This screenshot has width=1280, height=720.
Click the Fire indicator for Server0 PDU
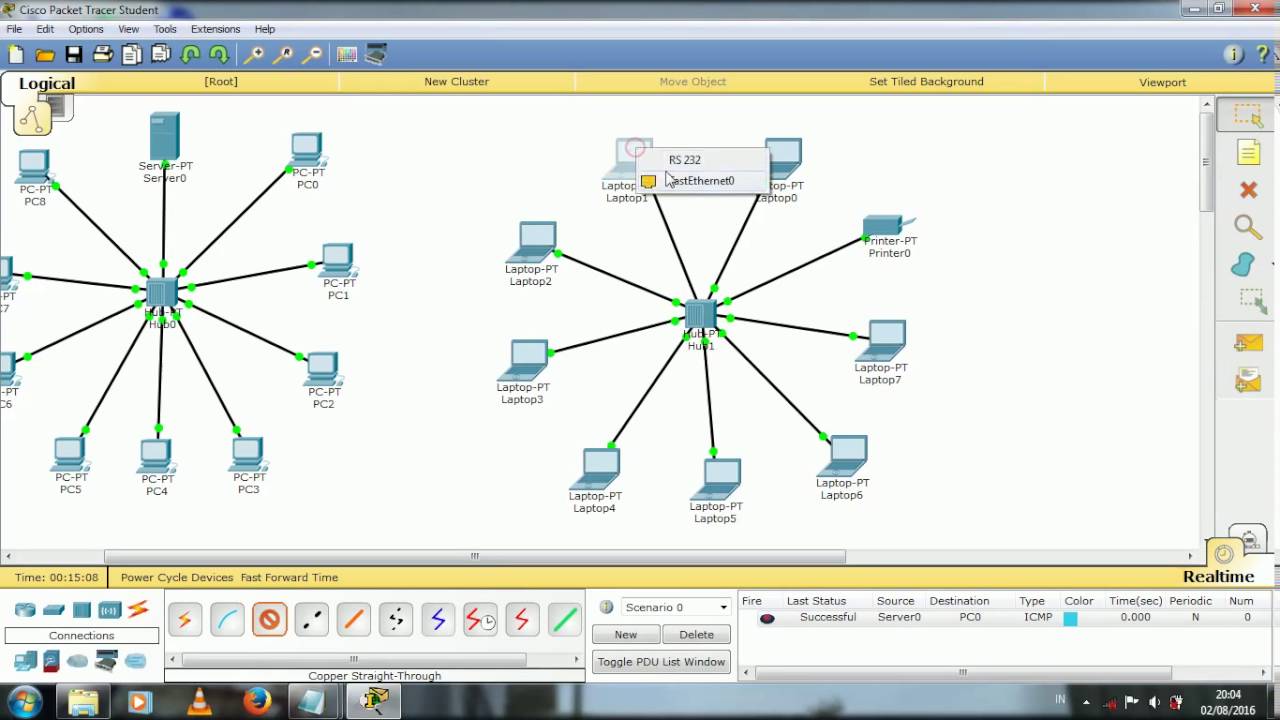[x=767, y=618]
